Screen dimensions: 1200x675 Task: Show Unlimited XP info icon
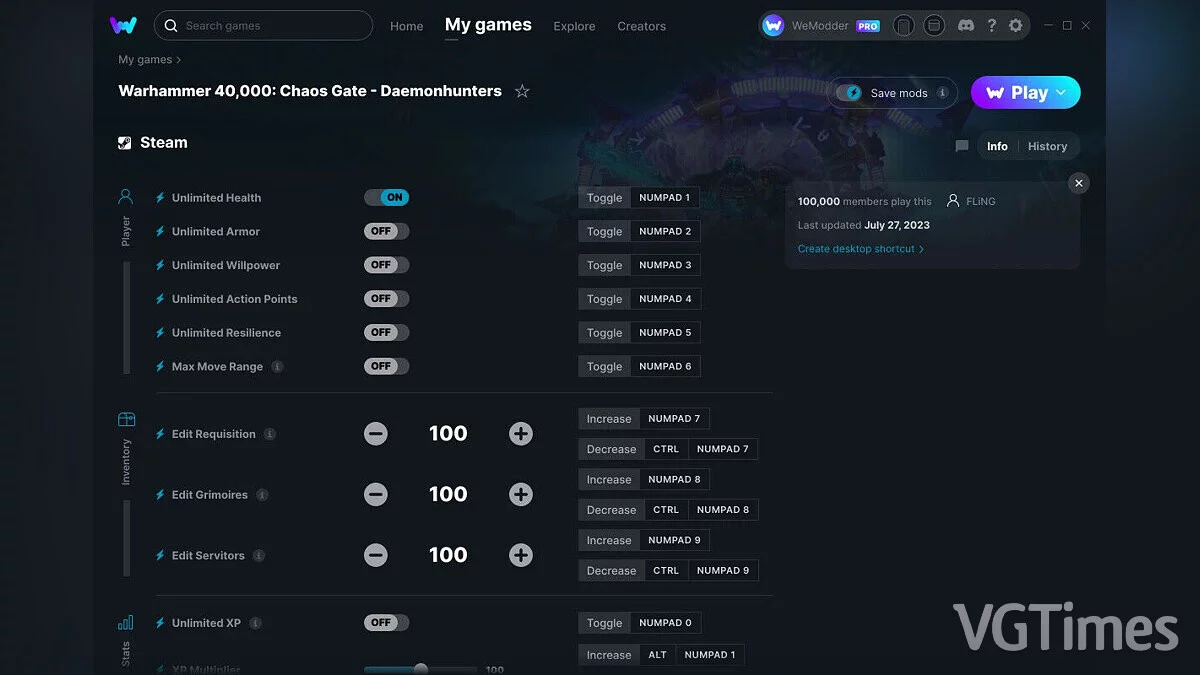coord(255,623)
